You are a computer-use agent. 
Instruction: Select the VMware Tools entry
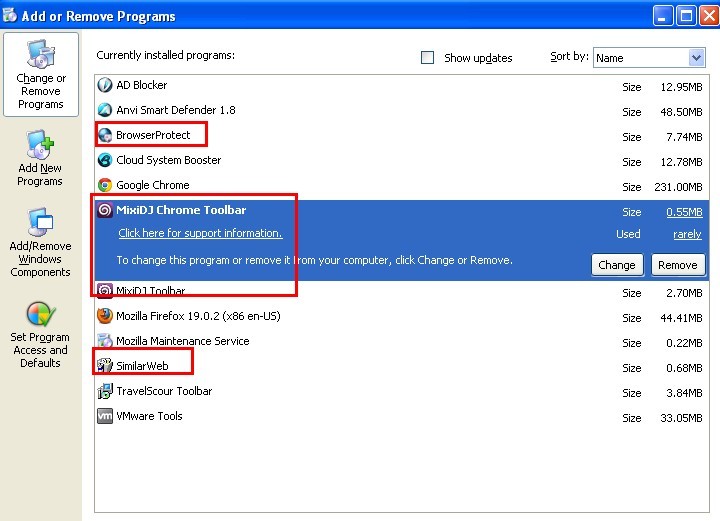point(149,416)
